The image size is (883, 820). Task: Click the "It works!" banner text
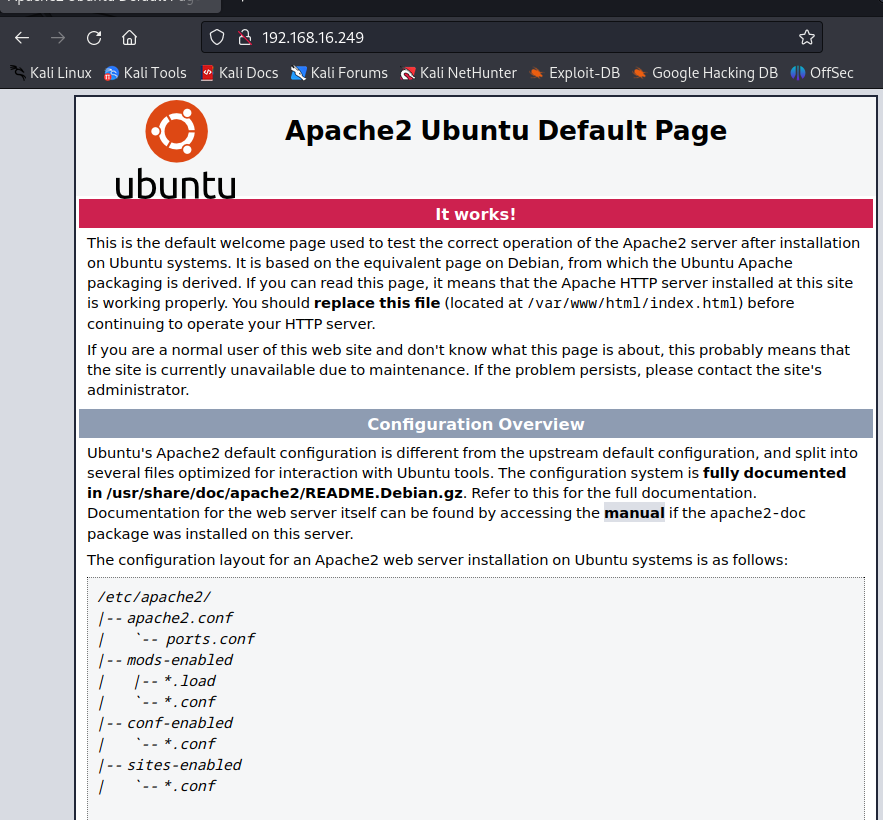[475, 214]
